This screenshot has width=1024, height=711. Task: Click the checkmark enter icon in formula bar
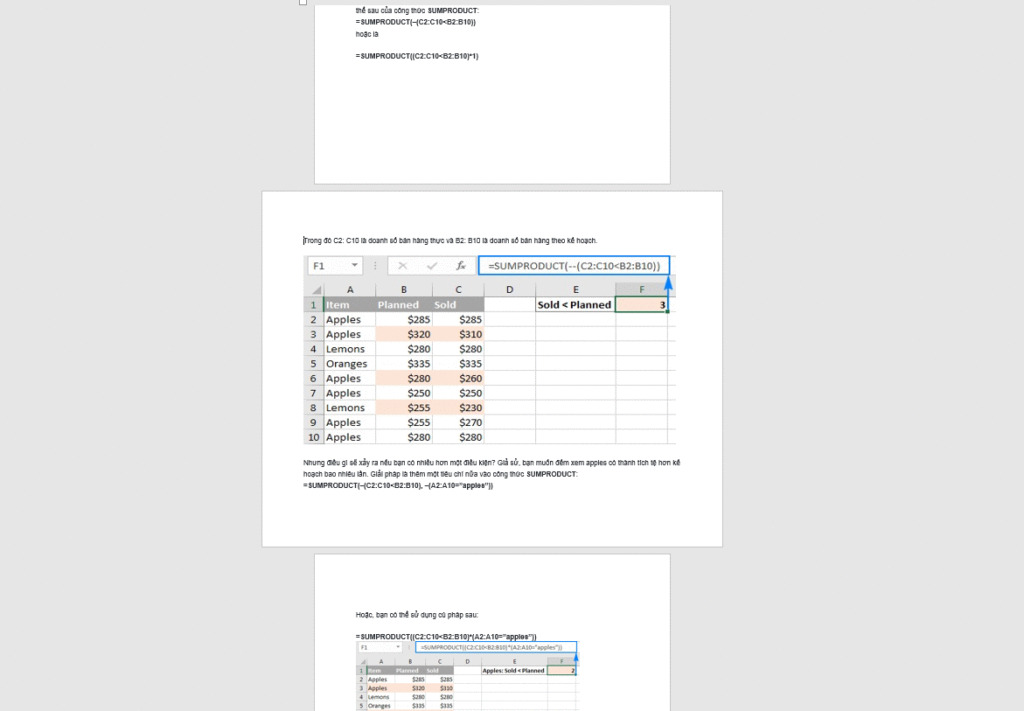pos(432,266)
